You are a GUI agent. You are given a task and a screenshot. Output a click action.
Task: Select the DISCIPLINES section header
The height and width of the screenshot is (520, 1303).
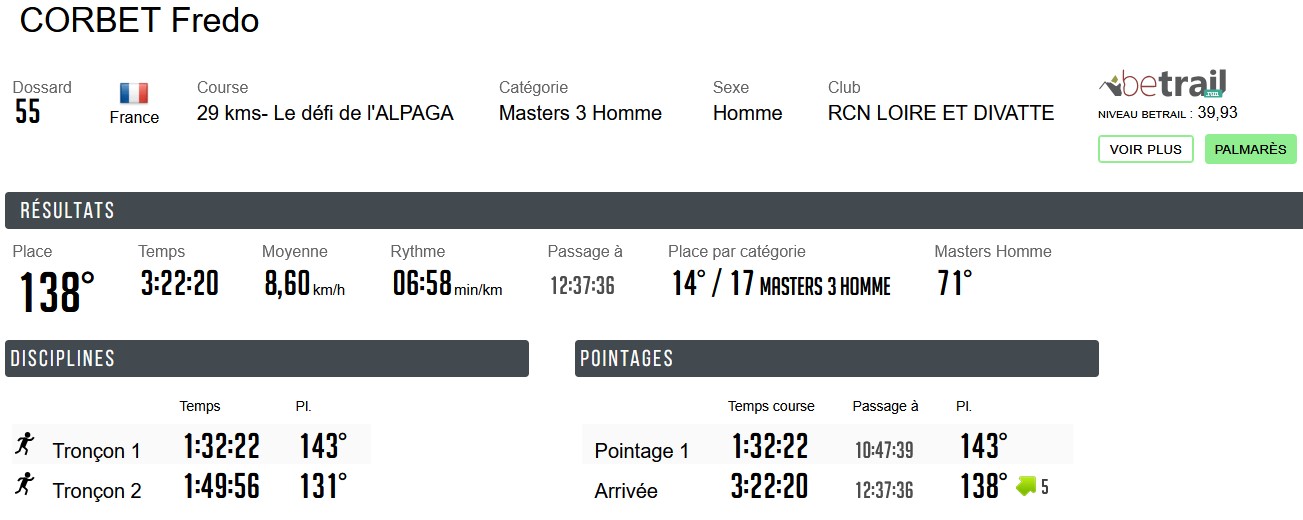point(266,359)
